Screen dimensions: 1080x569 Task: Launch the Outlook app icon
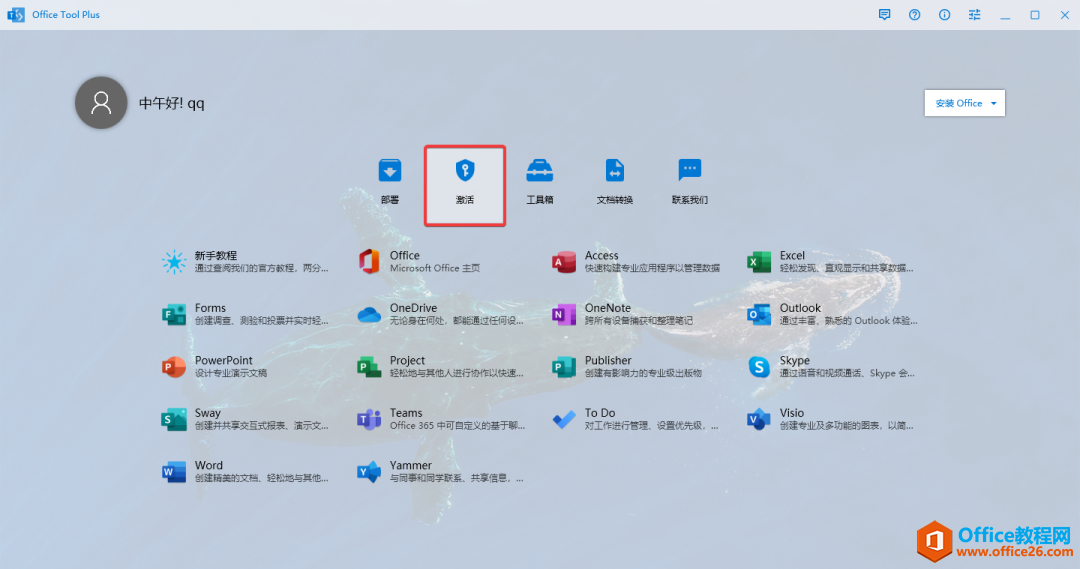click(759, 315)
